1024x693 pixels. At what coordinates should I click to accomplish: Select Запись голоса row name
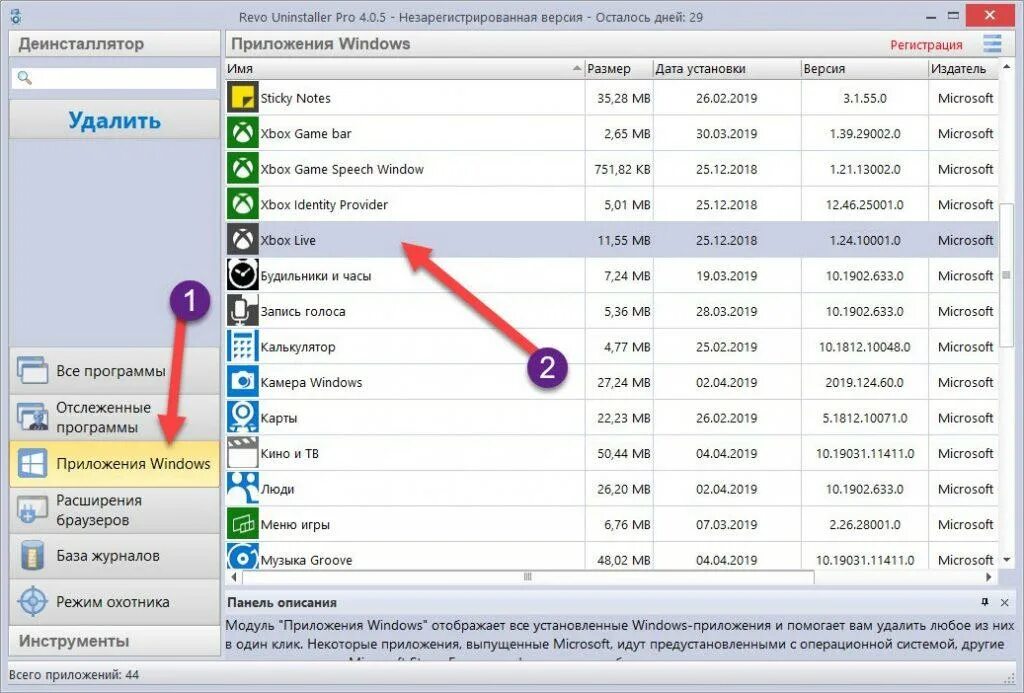(302, 312)
